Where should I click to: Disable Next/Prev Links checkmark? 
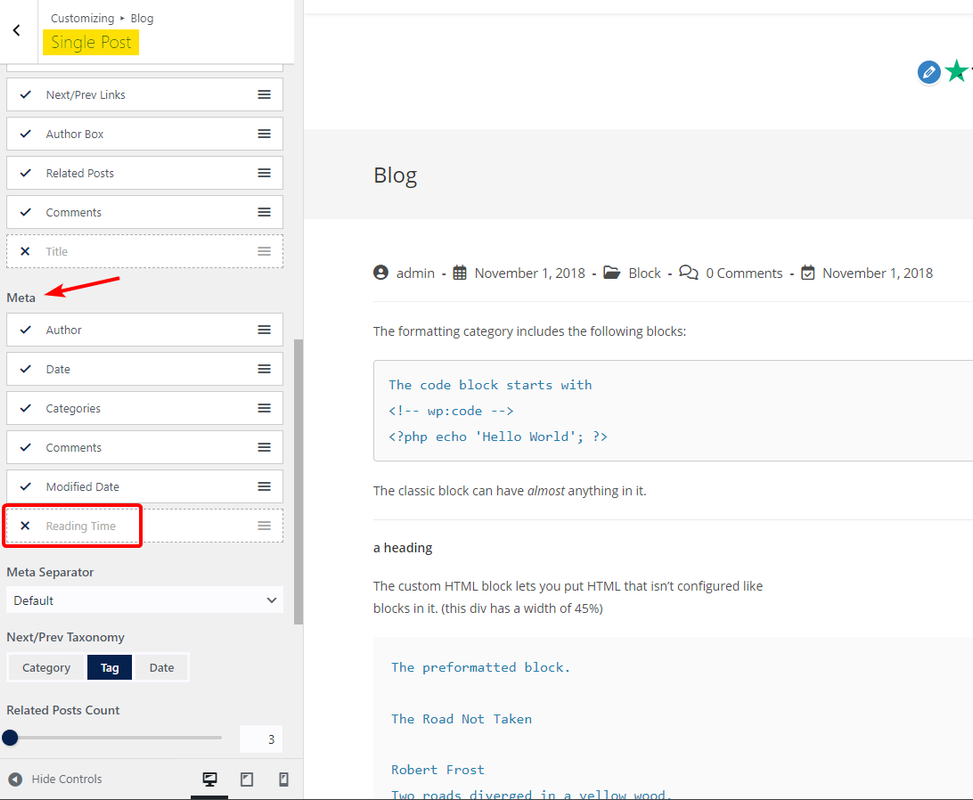pyautogui.click(x=25, y=94)
